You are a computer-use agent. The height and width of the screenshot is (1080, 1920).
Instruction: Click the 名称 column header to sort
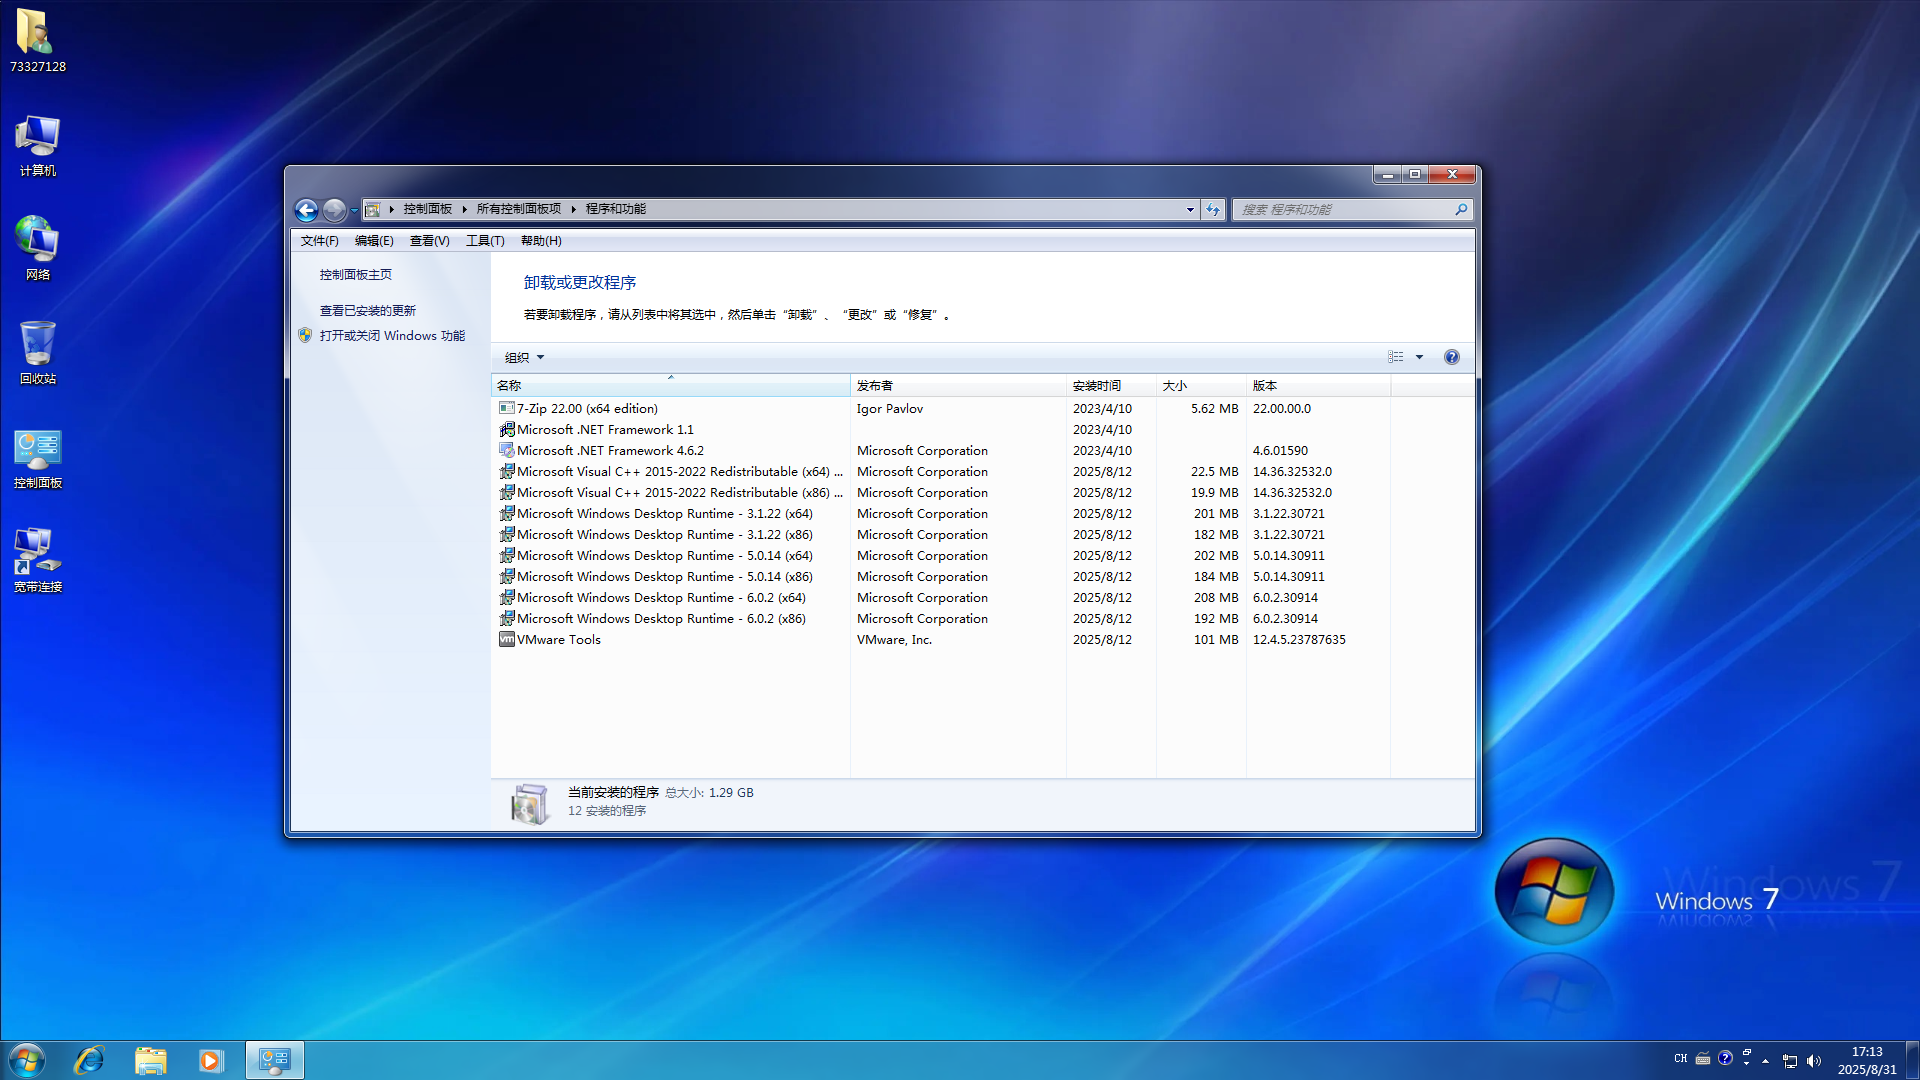(x=511, y=385)
